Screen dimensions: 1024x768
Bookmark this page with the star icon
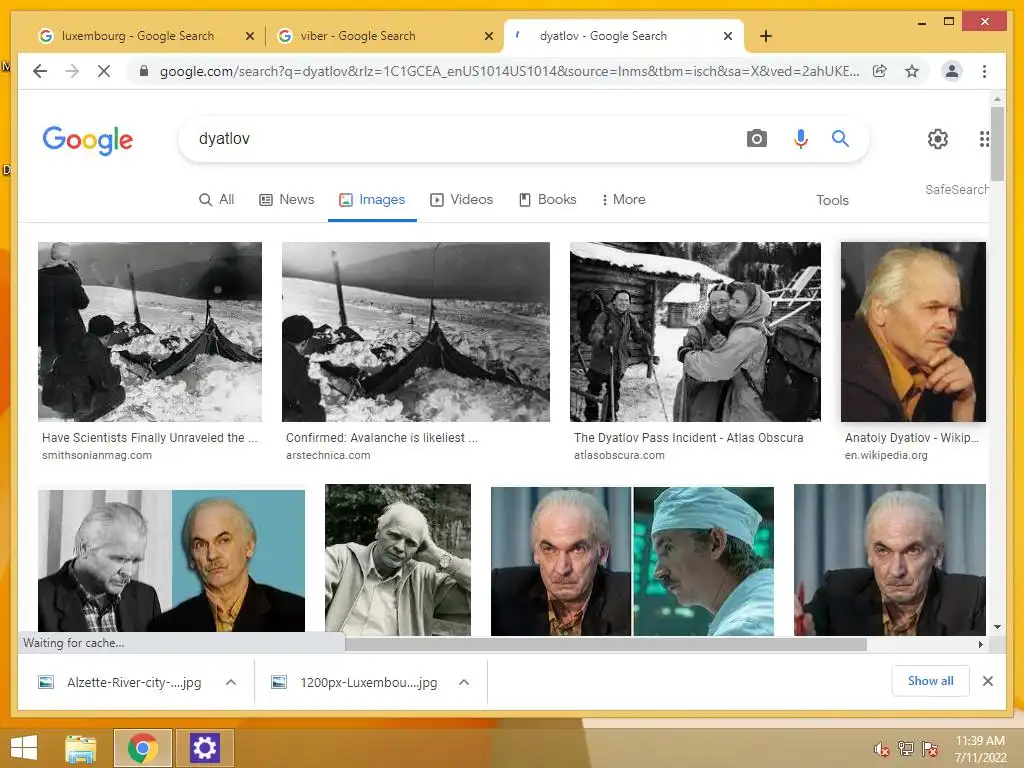[912, 71]
